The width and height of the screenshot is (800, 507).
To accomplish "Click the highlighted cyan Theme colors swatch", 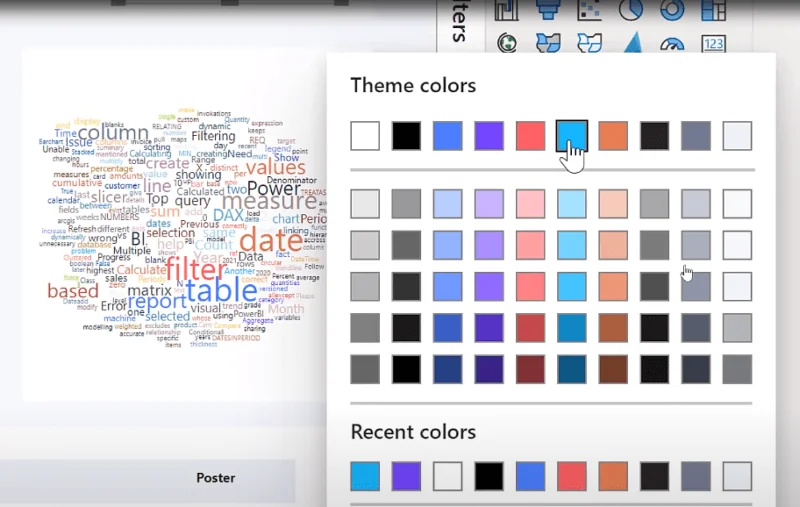I will tap(571, 136).
